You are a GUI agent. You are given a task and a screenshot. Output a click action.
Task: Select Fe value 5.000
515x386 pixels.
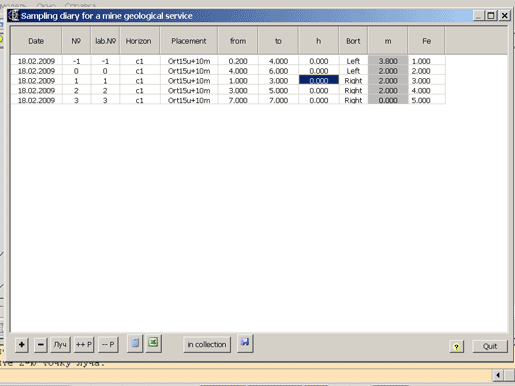pyautogui.click(x=427, y=100)
